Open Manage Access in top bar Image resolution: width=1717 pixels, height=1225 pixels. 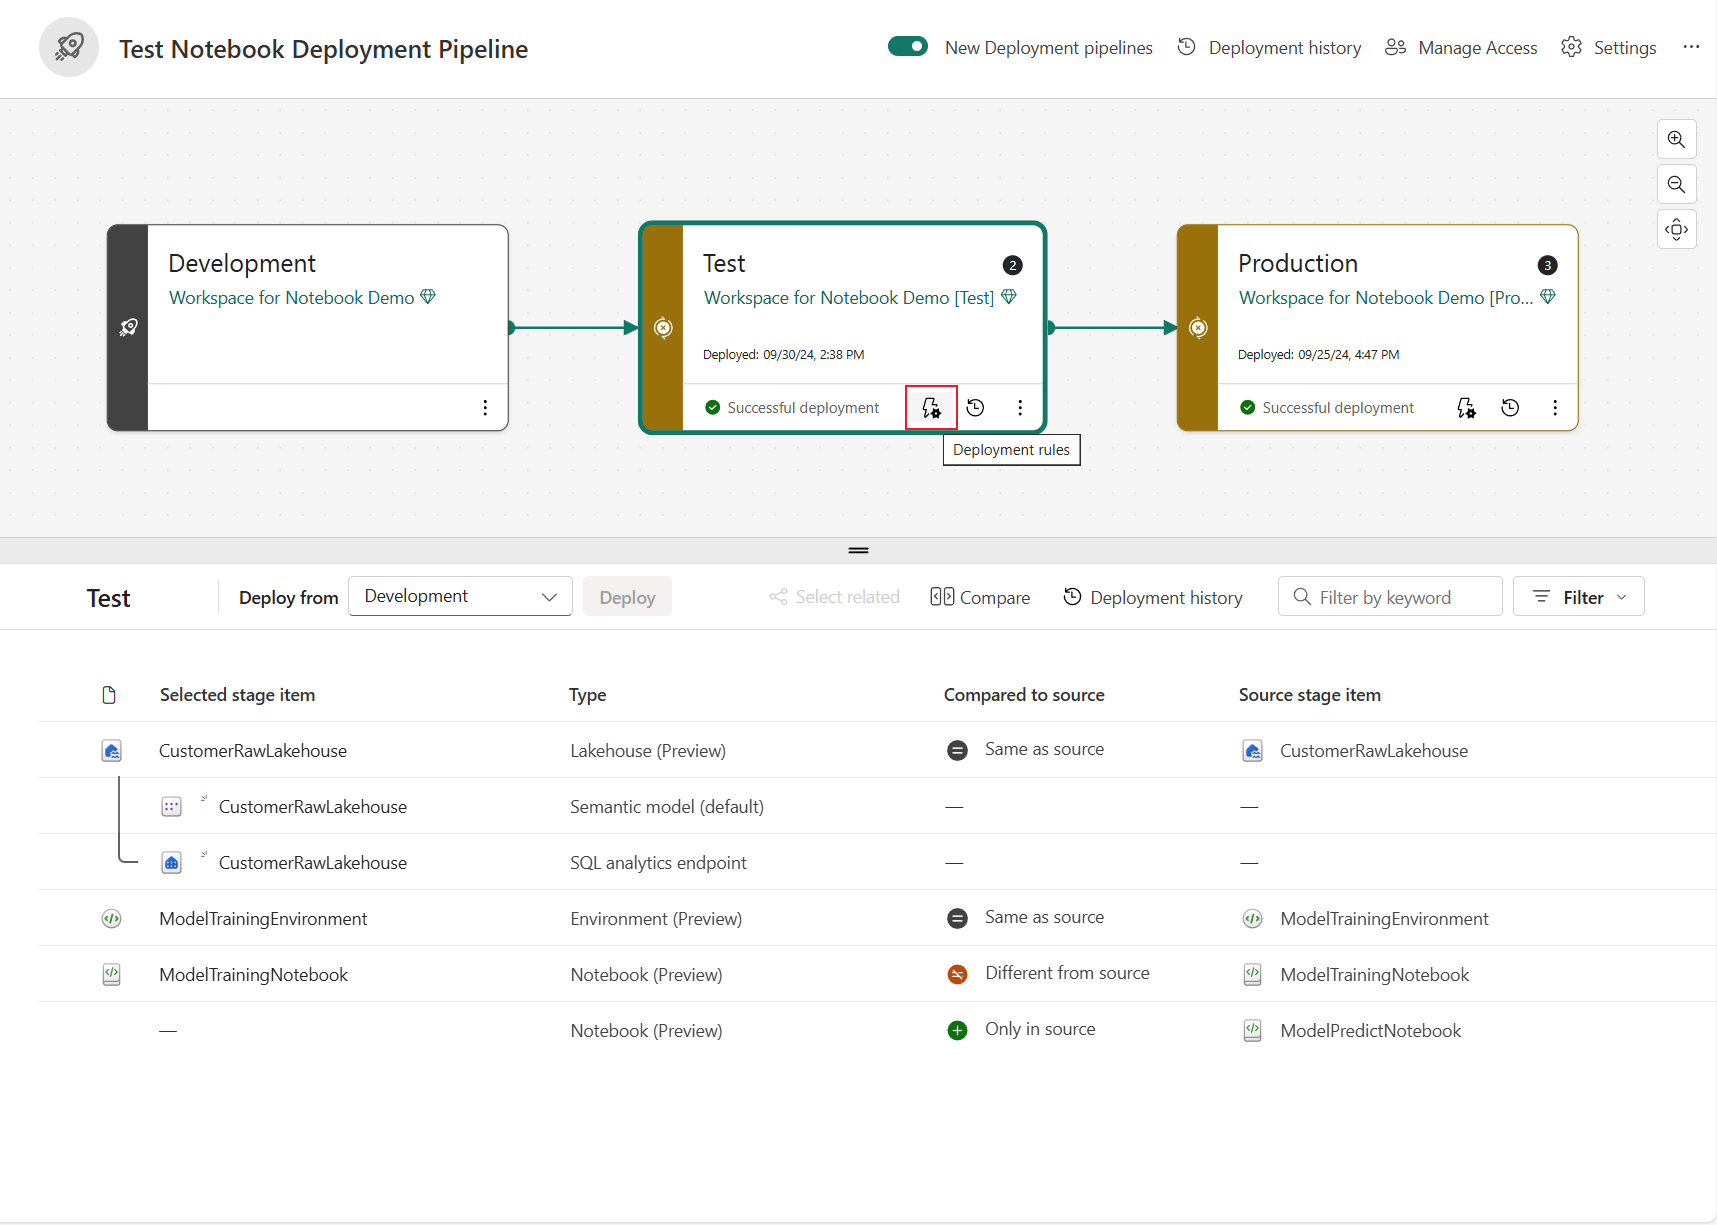pos(1461,48)
